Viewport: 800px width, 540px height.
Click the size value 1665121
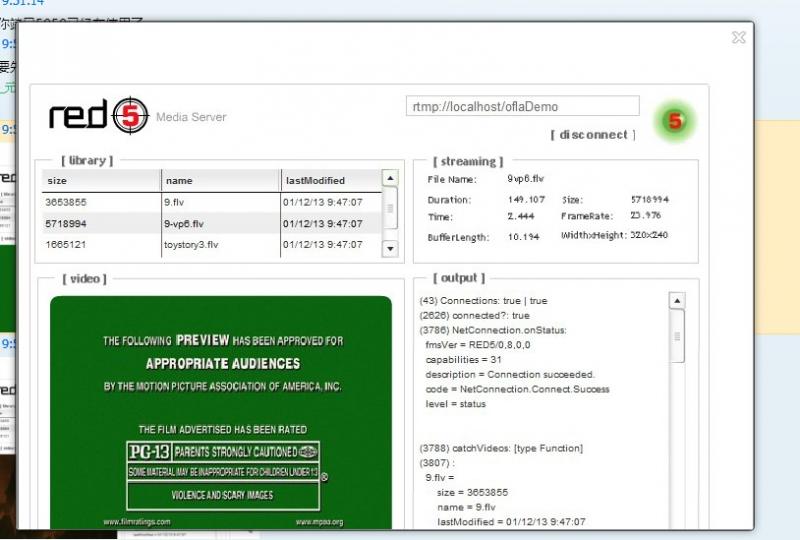tap(66, 244)
